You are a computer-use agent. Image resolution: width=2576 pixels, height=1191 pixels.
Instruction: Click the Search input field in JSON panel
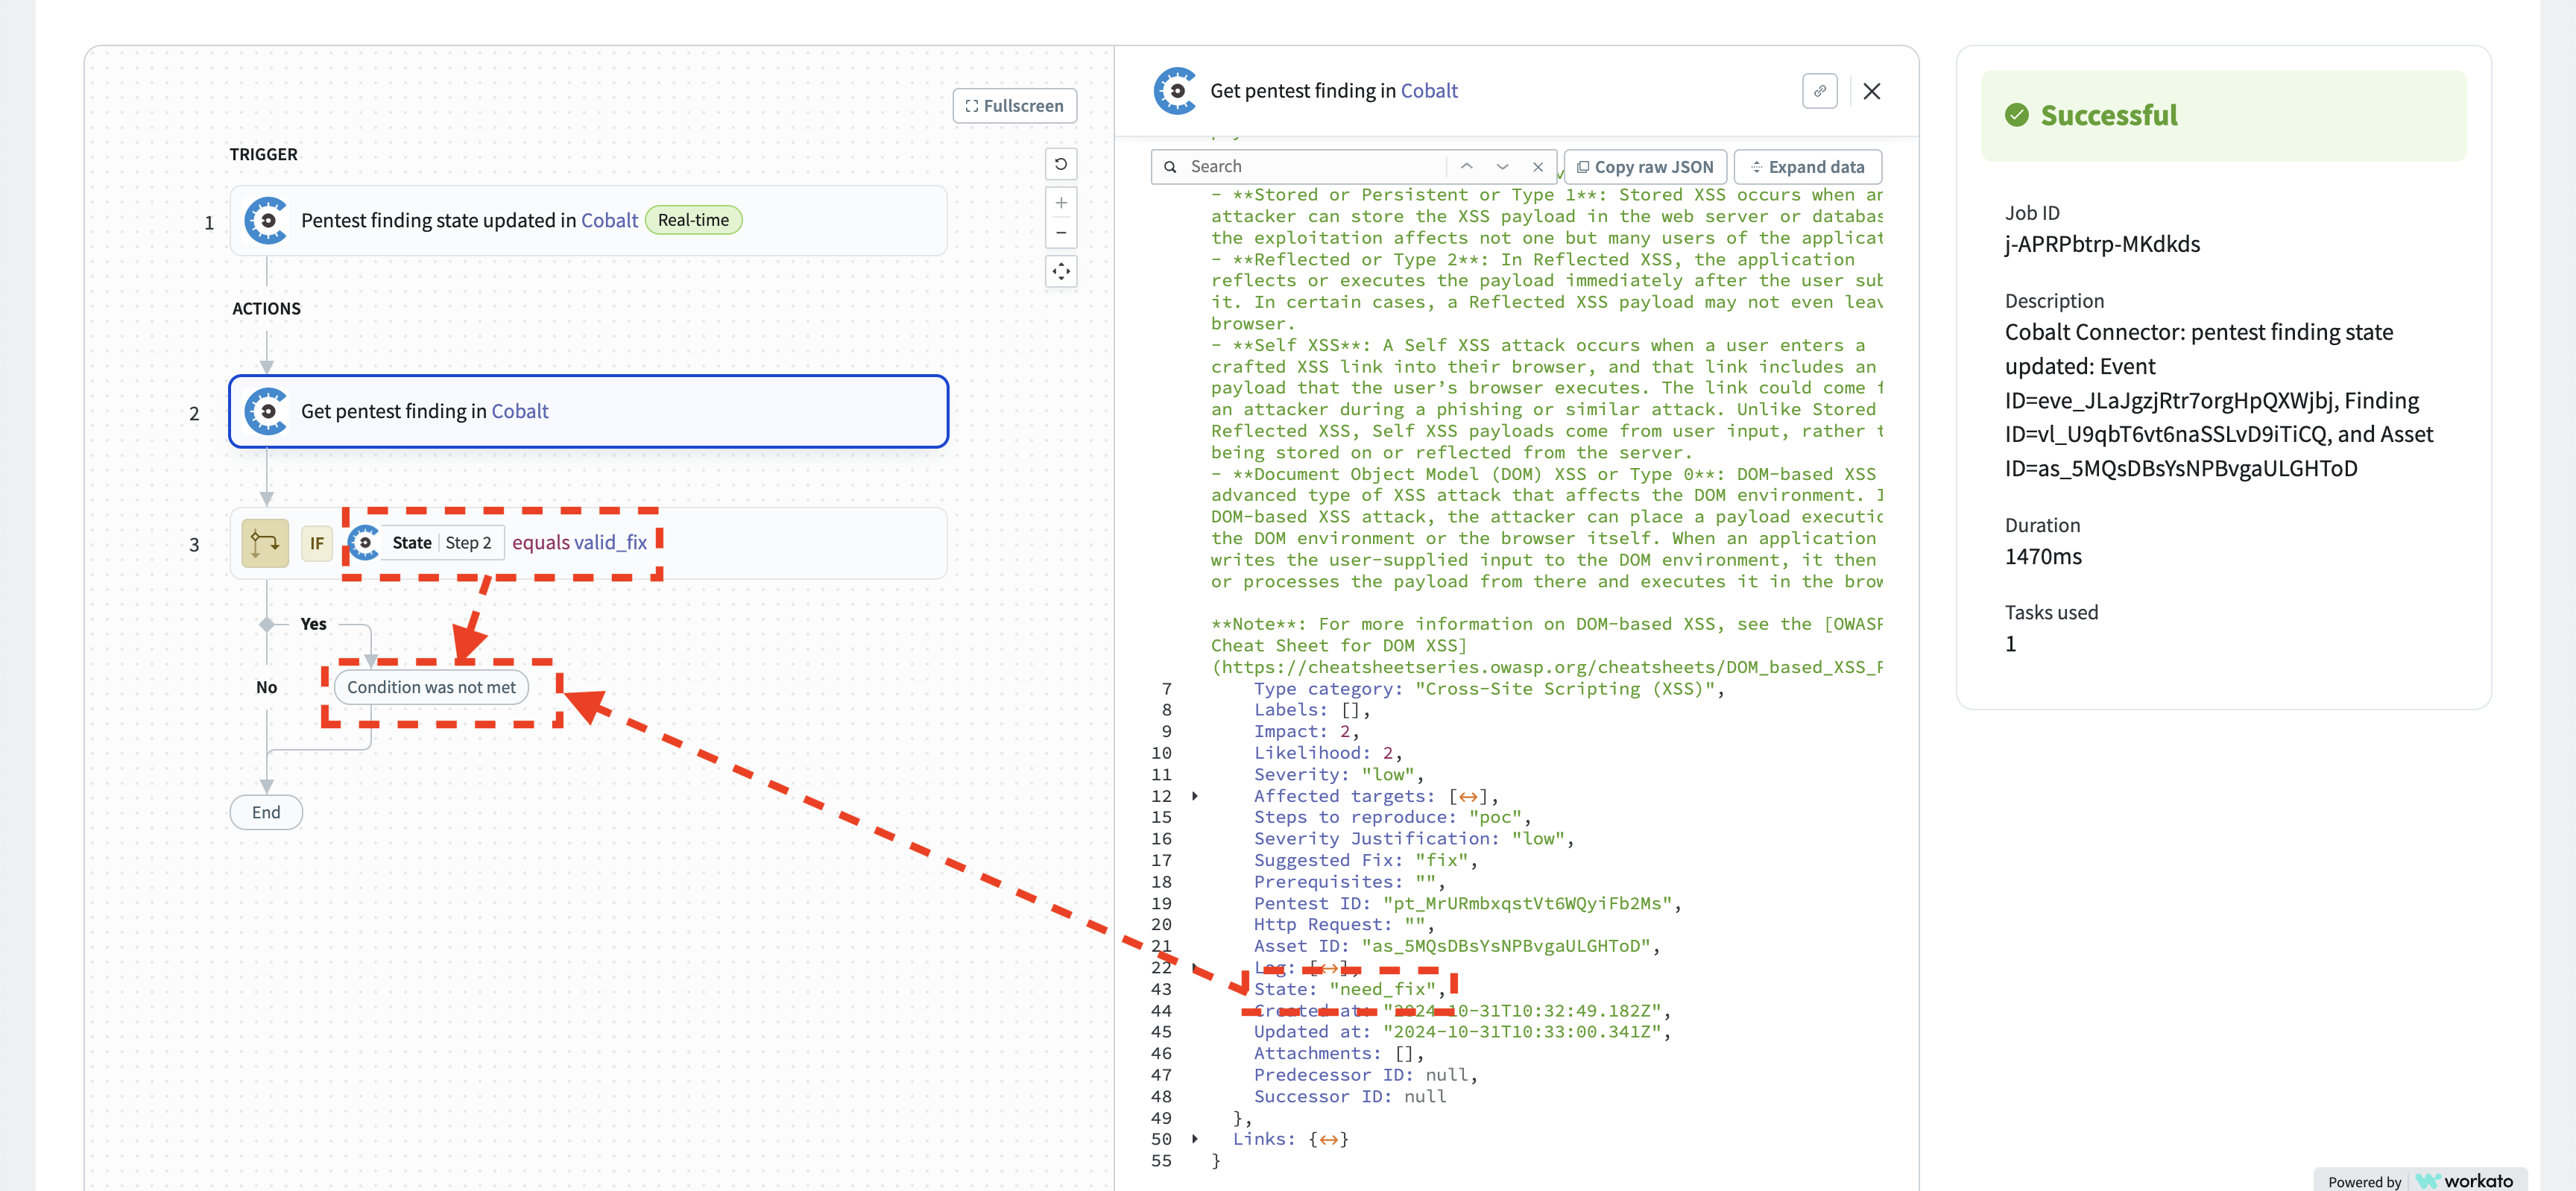click(x=1314, y=166)
